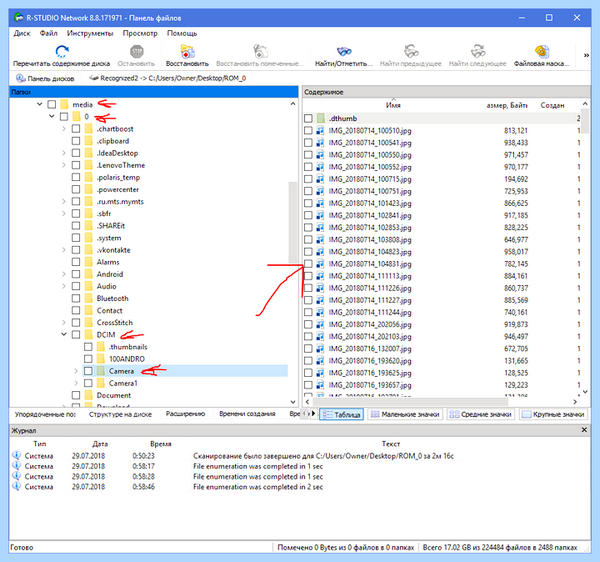Click the contents horizontal scrollbar thumb
This screenshot has height=562, width=600.
[x=411, y=402]
